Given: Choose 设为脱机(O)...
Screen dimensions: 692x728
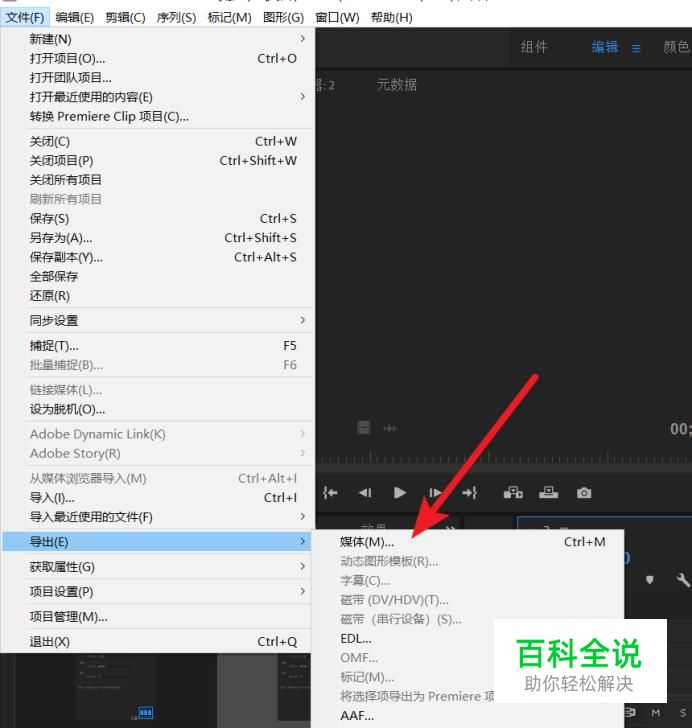Looking at the screenshot, I should pyautogui.click(x=157, y=409).
